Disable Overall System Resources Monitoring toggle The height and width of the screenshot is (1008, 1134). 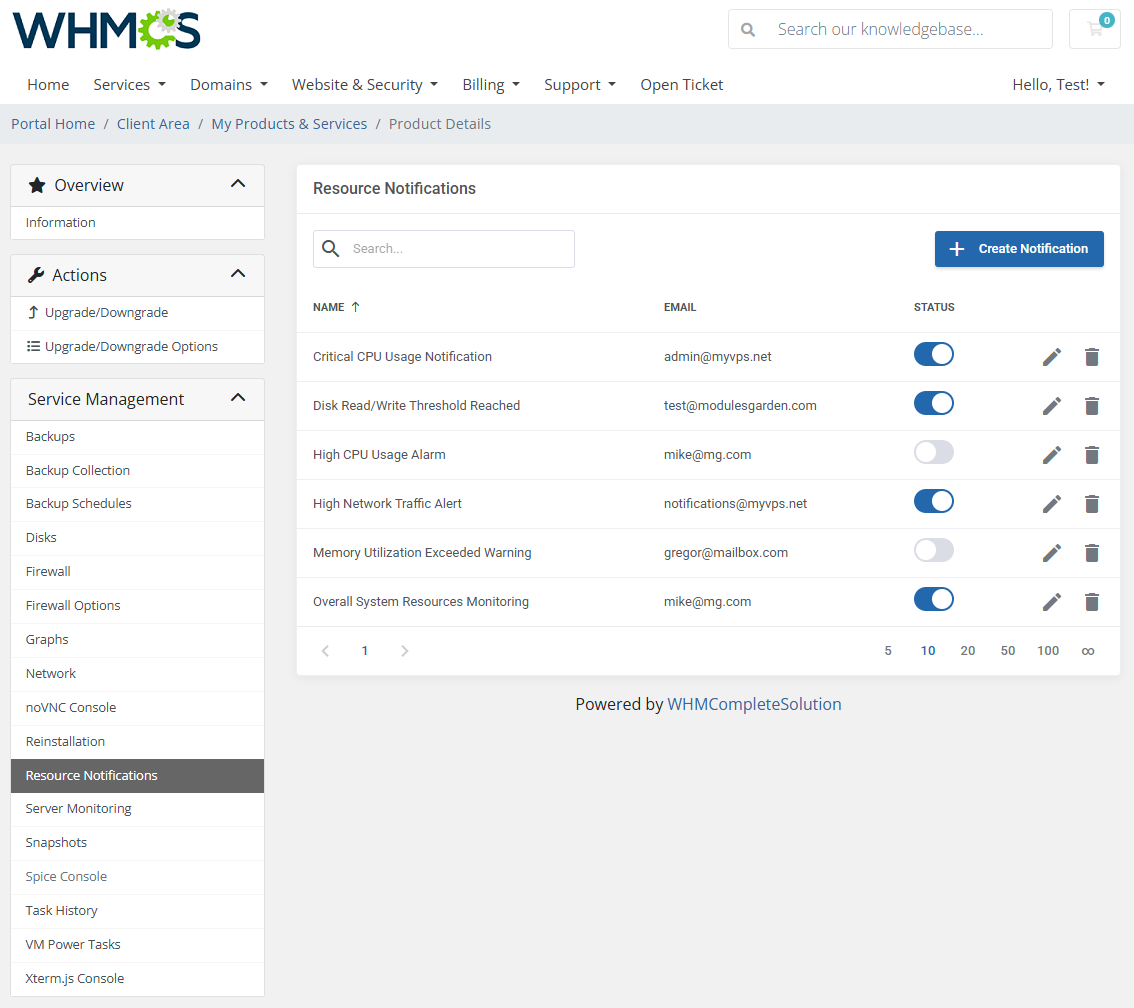click(934, 599)
